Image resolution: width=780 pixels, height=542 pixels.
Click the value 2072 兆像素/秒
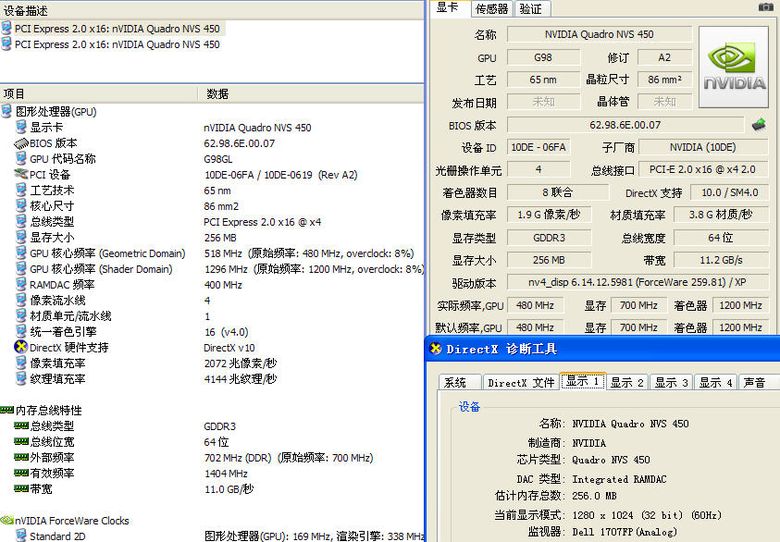tap(240, 363)
